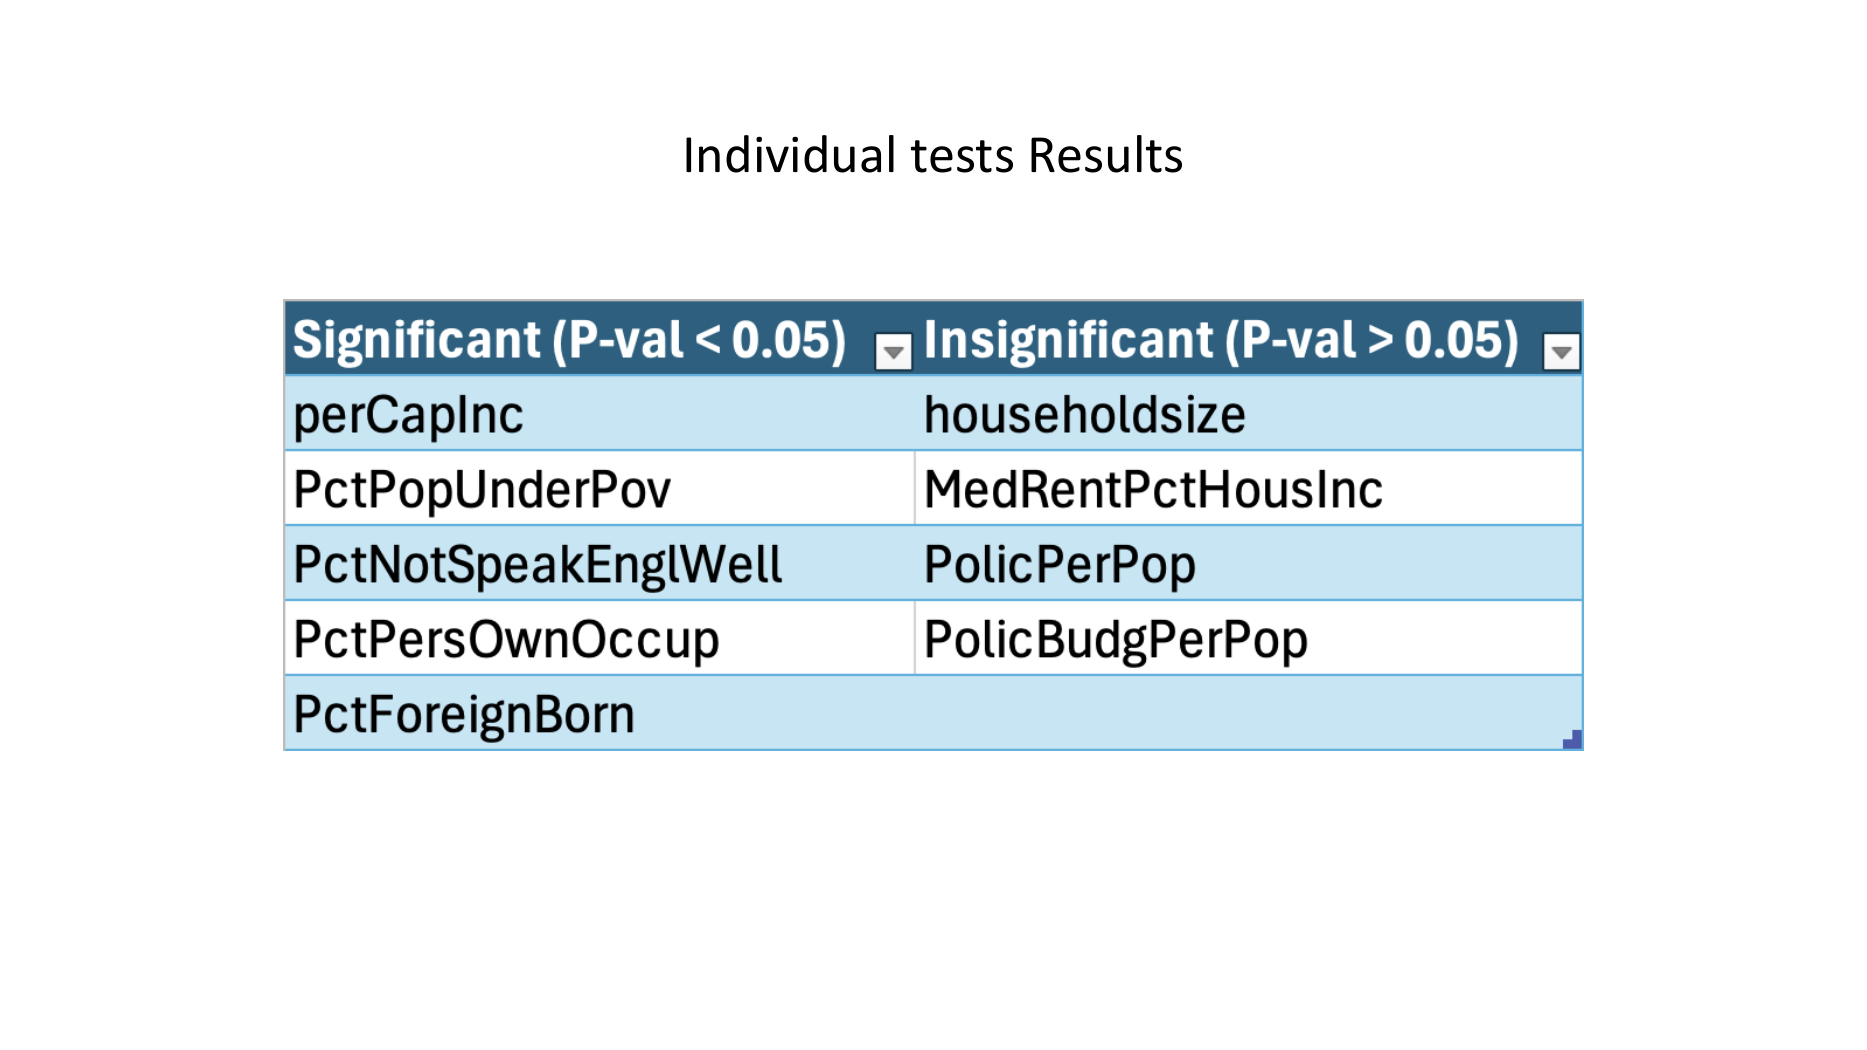
Task: Select the PctNotSpeakEnglWell cell
Action: [x=600, y=563]
